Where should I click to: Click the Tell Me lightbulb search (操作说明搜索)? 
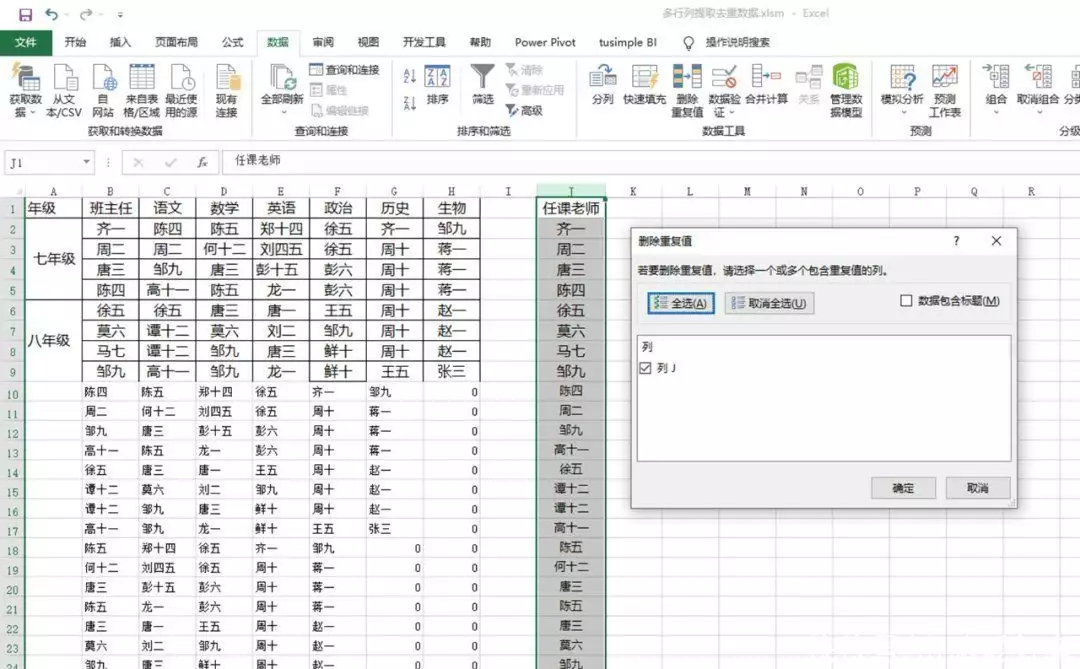point(729,43)
